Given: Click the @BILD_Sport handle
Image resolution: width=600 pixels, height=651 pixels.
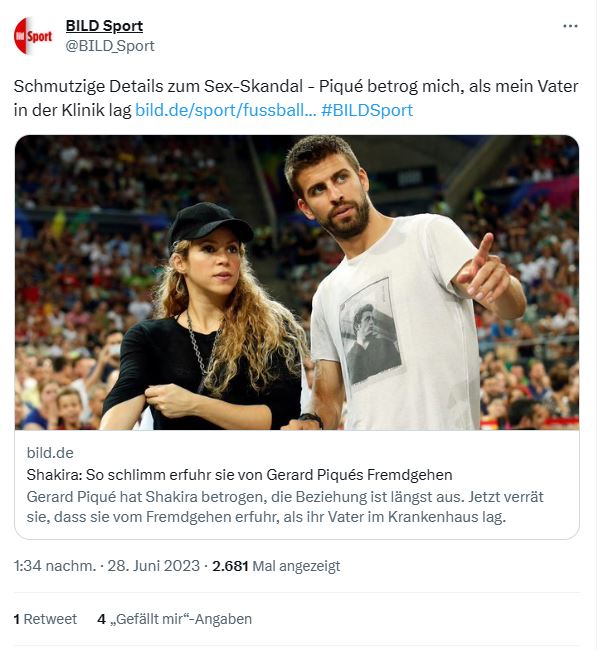Looking at the screenshot, I should point(110,45).
